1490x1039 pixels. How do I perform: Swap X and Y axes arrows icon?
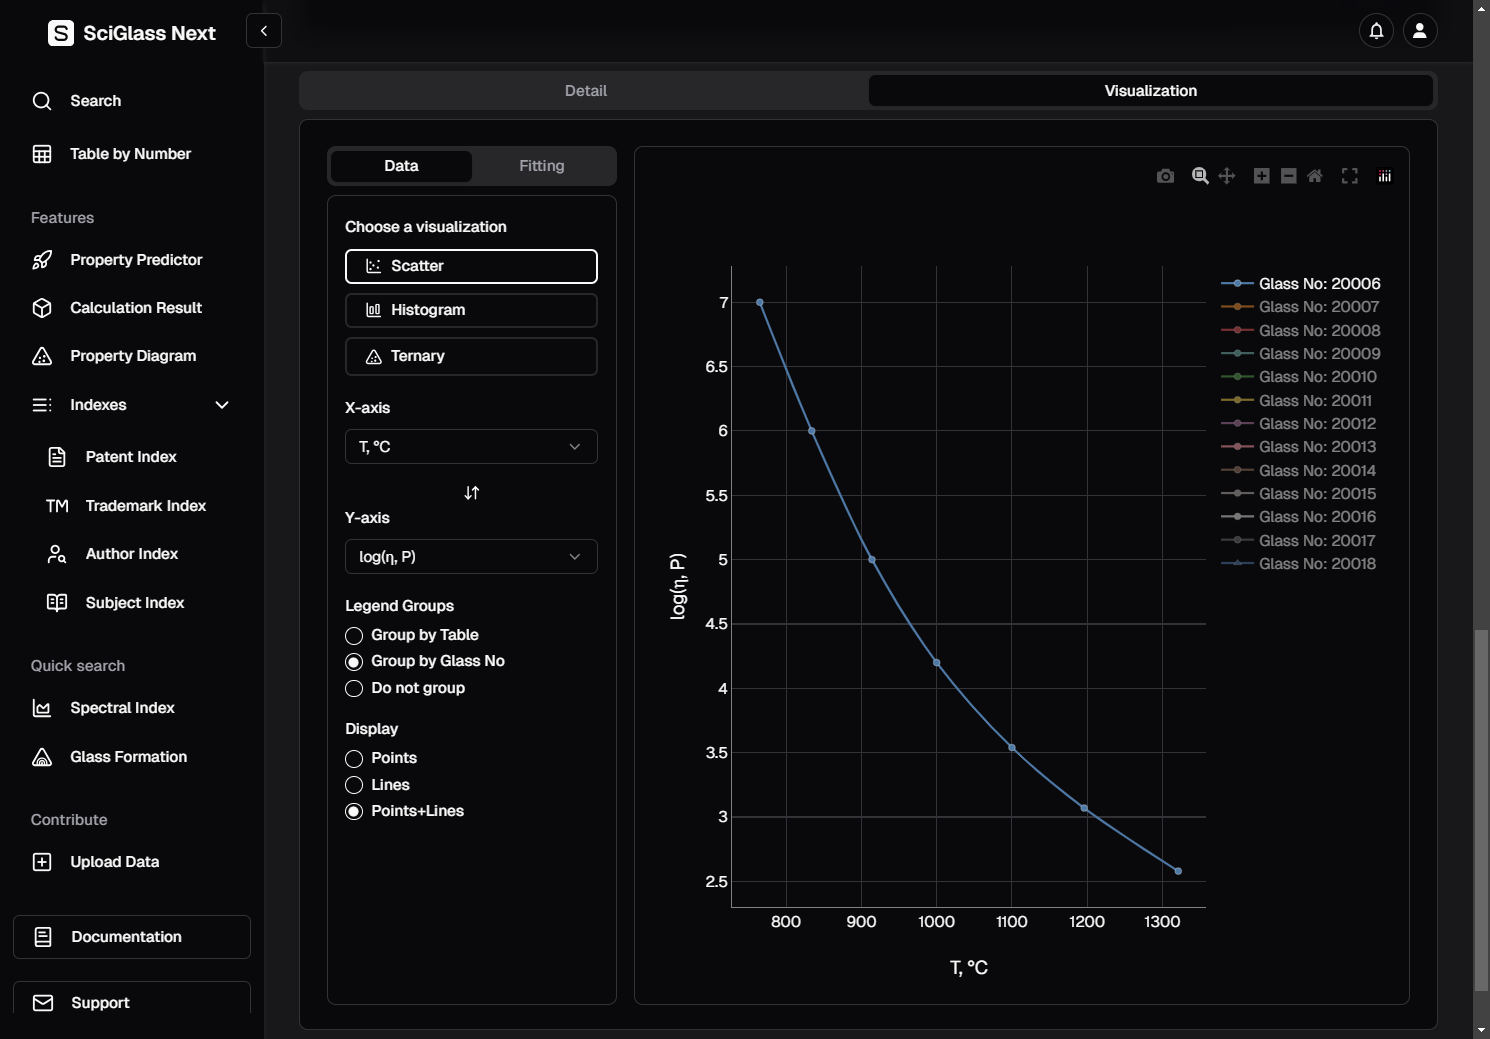(472, 493)
